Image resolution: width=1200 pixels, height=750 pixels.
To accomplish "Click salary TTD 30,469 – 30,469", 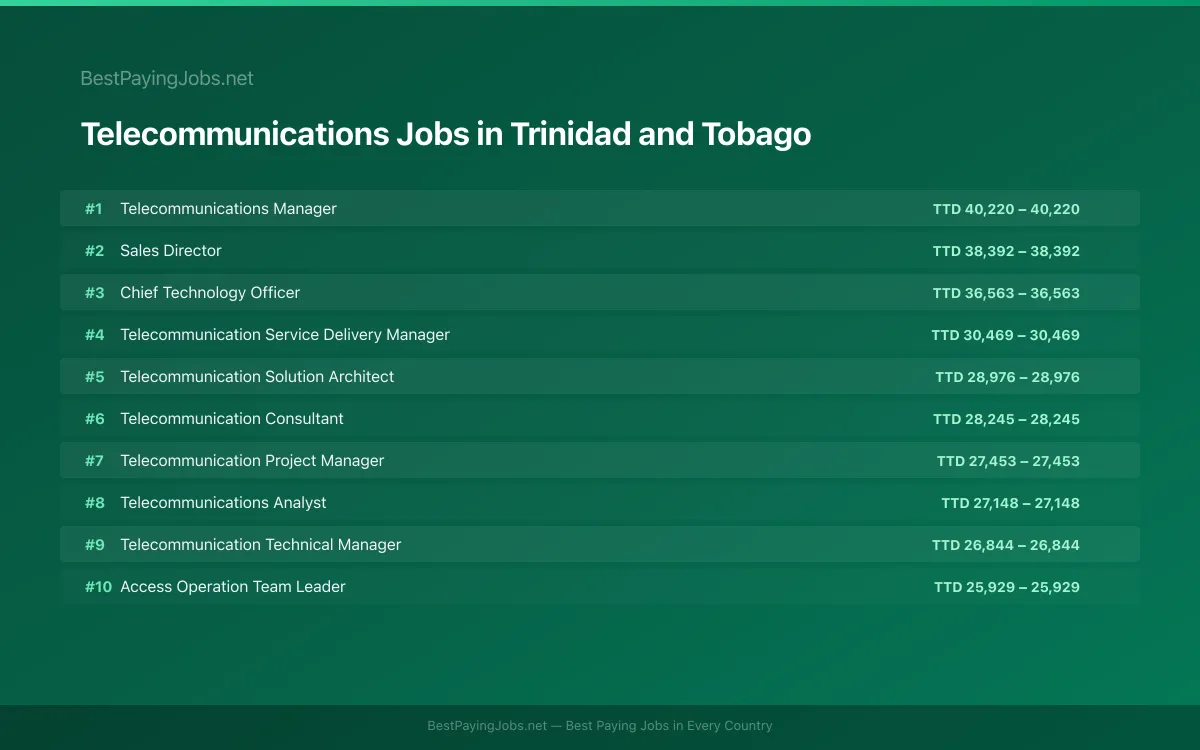I will pyautogui.click(x=1005, y=335).
